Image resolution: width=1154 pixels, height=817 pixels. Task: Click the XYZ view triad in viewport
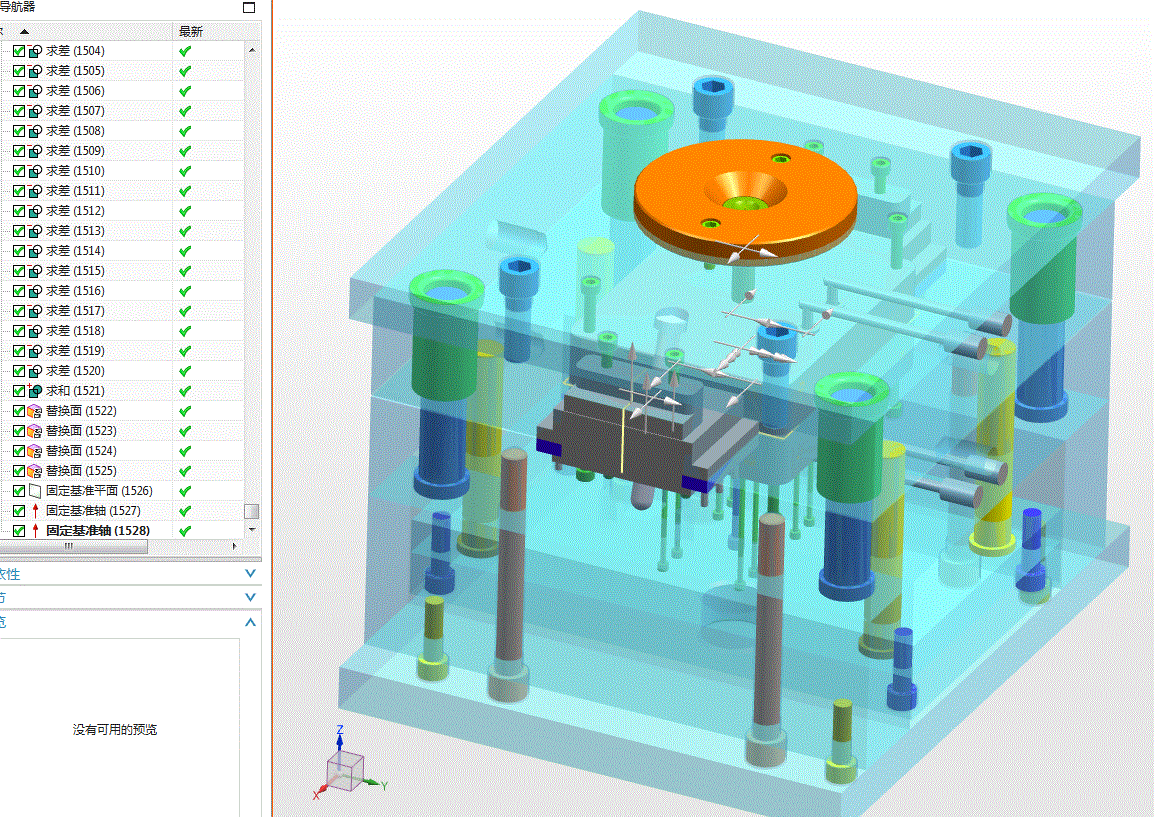(350, 765)
